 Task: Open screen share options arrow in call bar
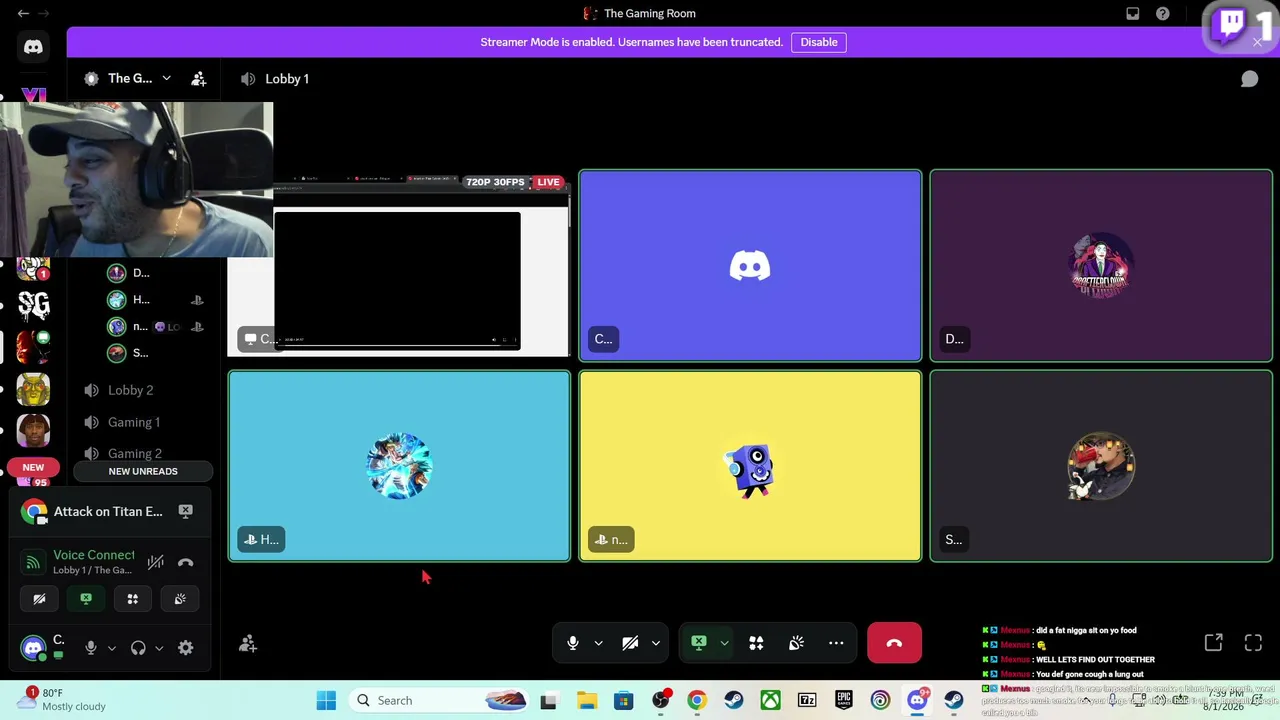click(x=724, y=643)
